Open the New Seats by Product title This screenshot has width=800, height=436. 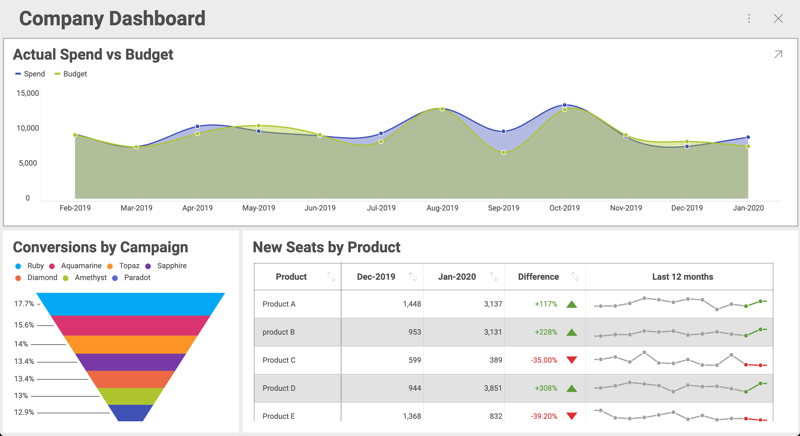326,247
